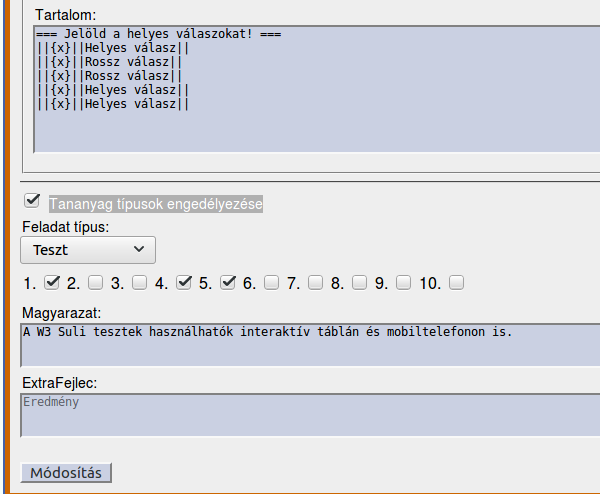Image resolution: width=600 pixels, height=494 pixels.
Task: Check answer checkbox number 2
Action: click(95, 282)
